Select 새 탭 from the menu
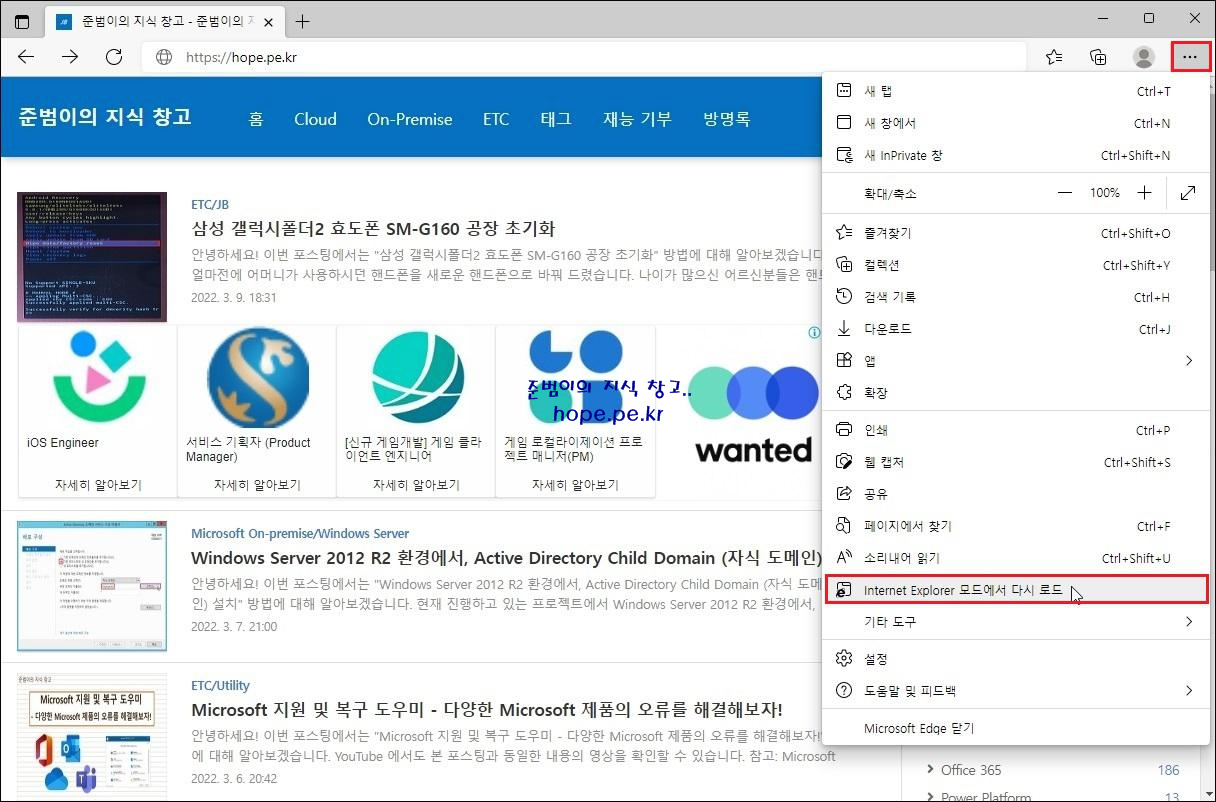The image size is (1216, 802). 1015,91
